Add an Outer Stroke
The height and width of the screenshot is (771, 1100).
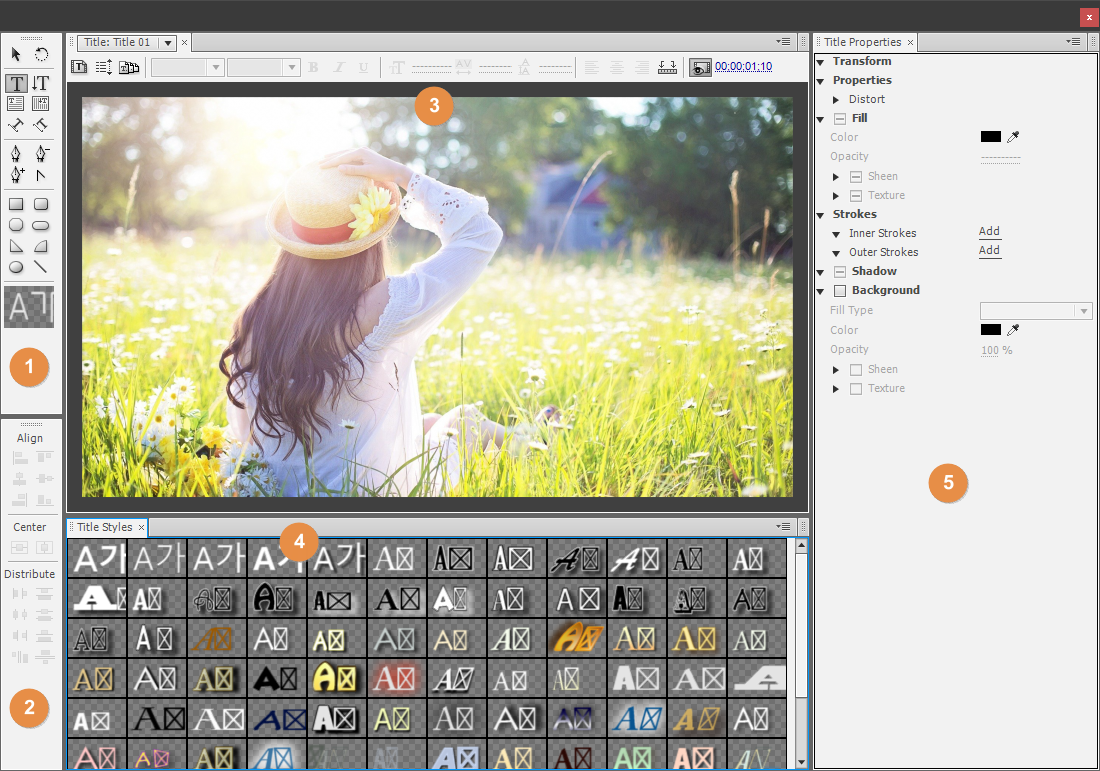(x=989, y=250)
